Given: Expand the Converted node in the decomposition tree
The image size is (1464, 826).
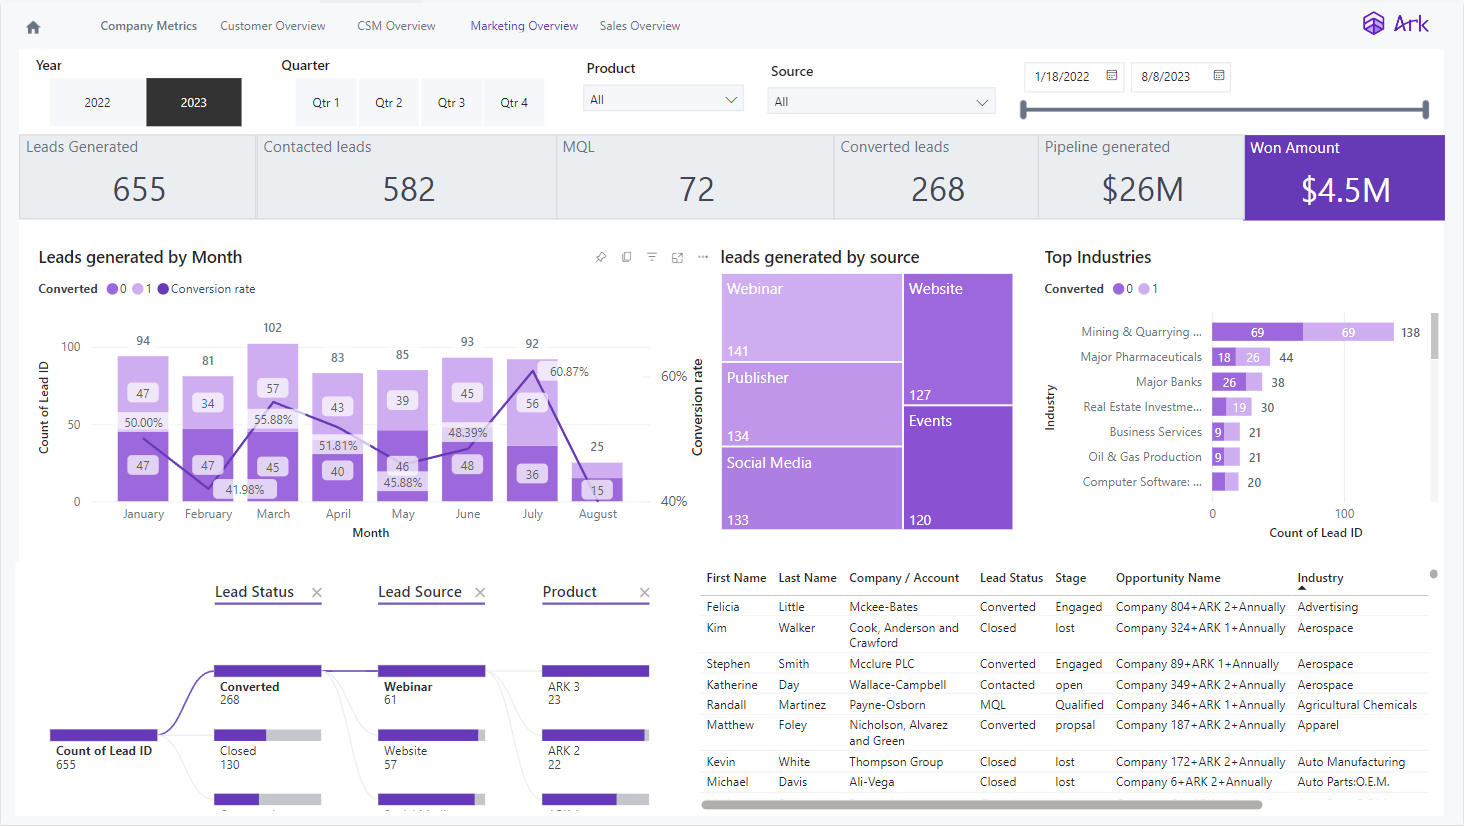Looking at the screenshot, I should click(267, 670).
